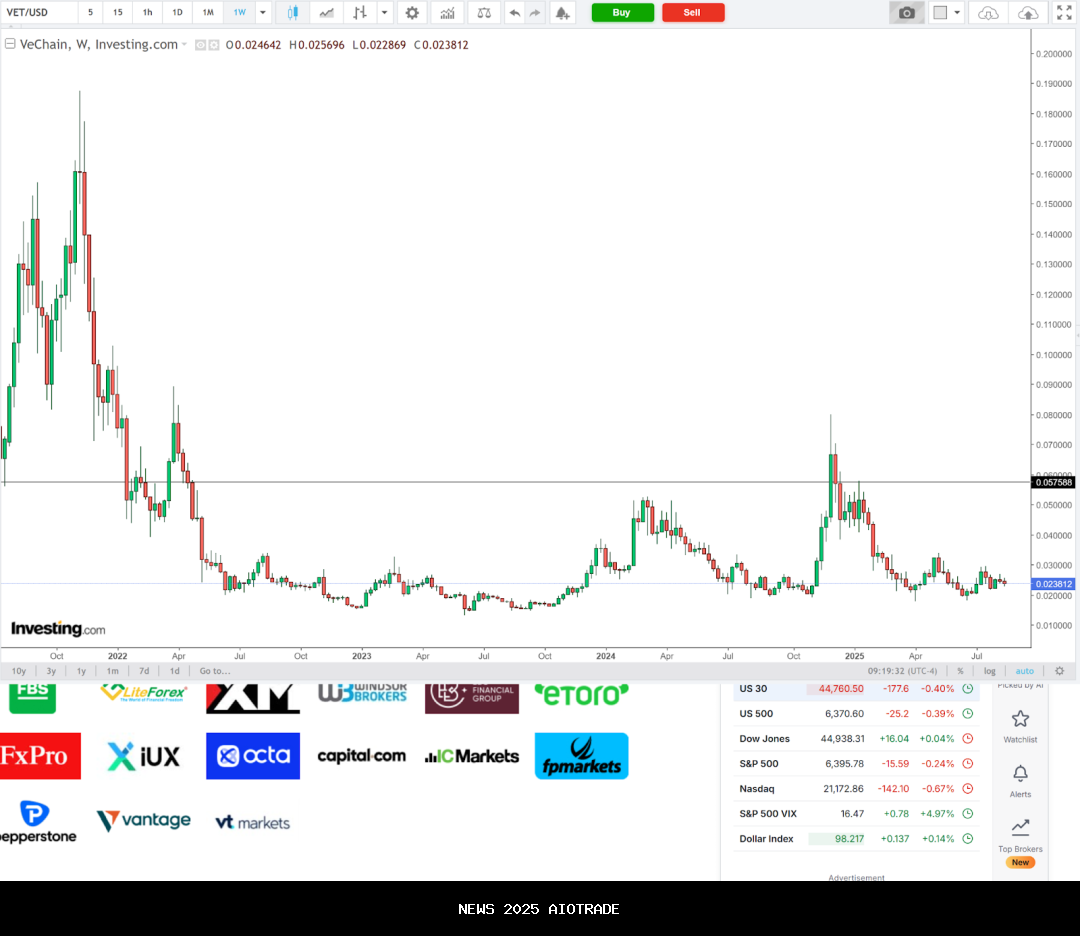Click the undo arrow in toolbar

click(x=514, y=13)
